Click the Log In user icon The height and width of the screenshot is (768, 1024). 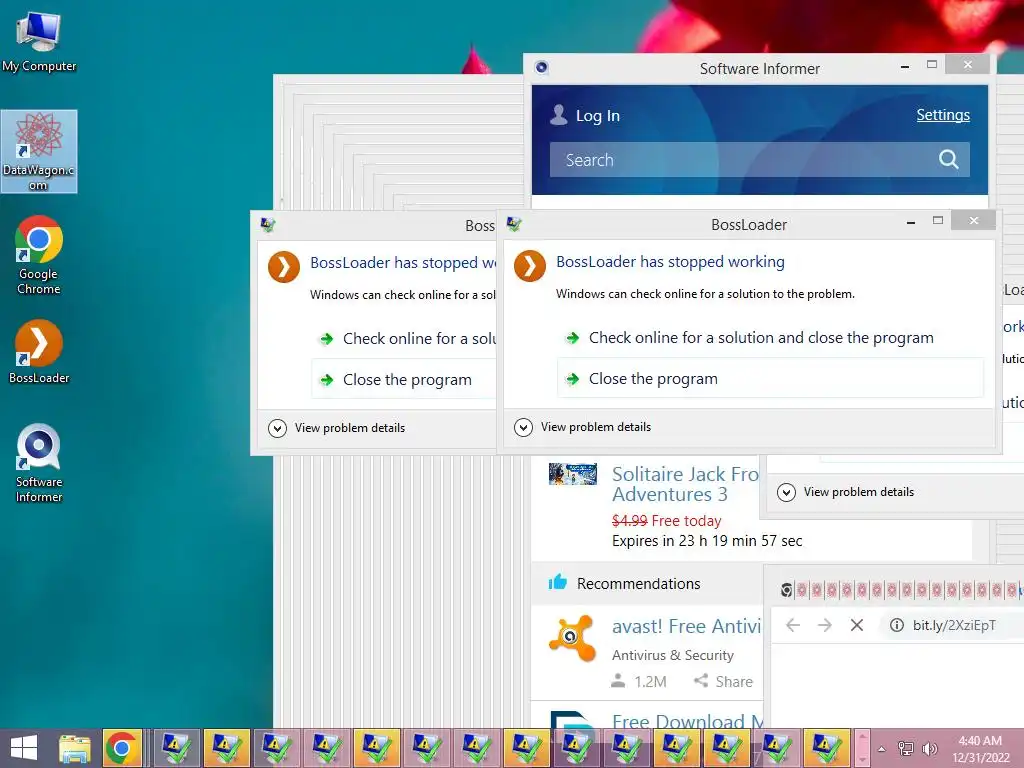(558, 115)
